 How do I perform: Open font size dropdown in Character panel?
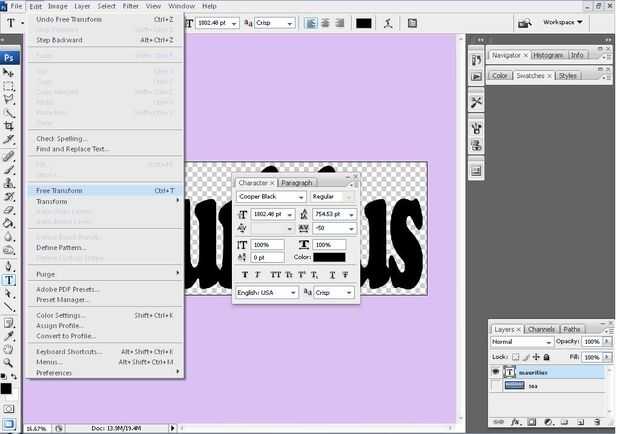point(290,215)
